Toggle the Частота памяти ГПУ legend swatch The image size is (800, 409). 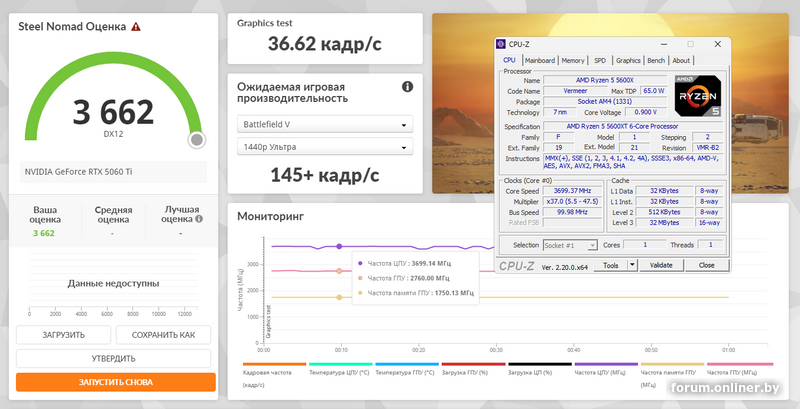tap(672, 364)
